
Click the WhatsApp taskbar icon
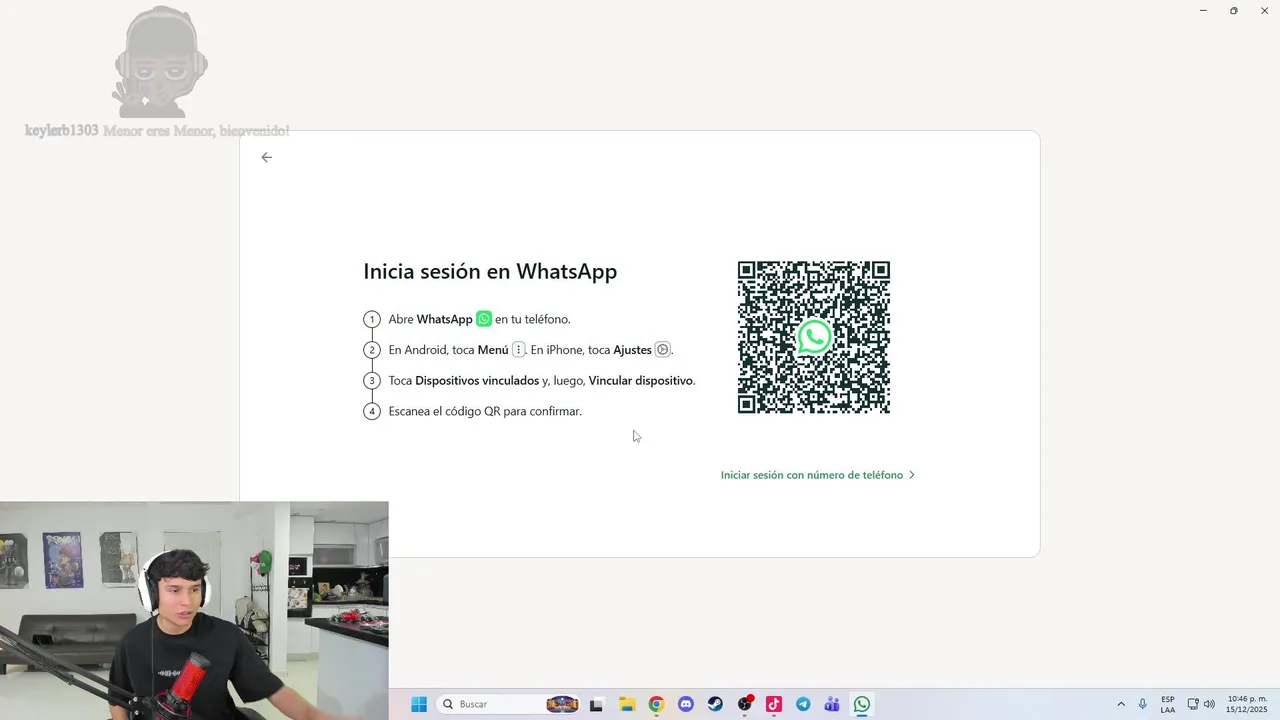tap(862, 704)
